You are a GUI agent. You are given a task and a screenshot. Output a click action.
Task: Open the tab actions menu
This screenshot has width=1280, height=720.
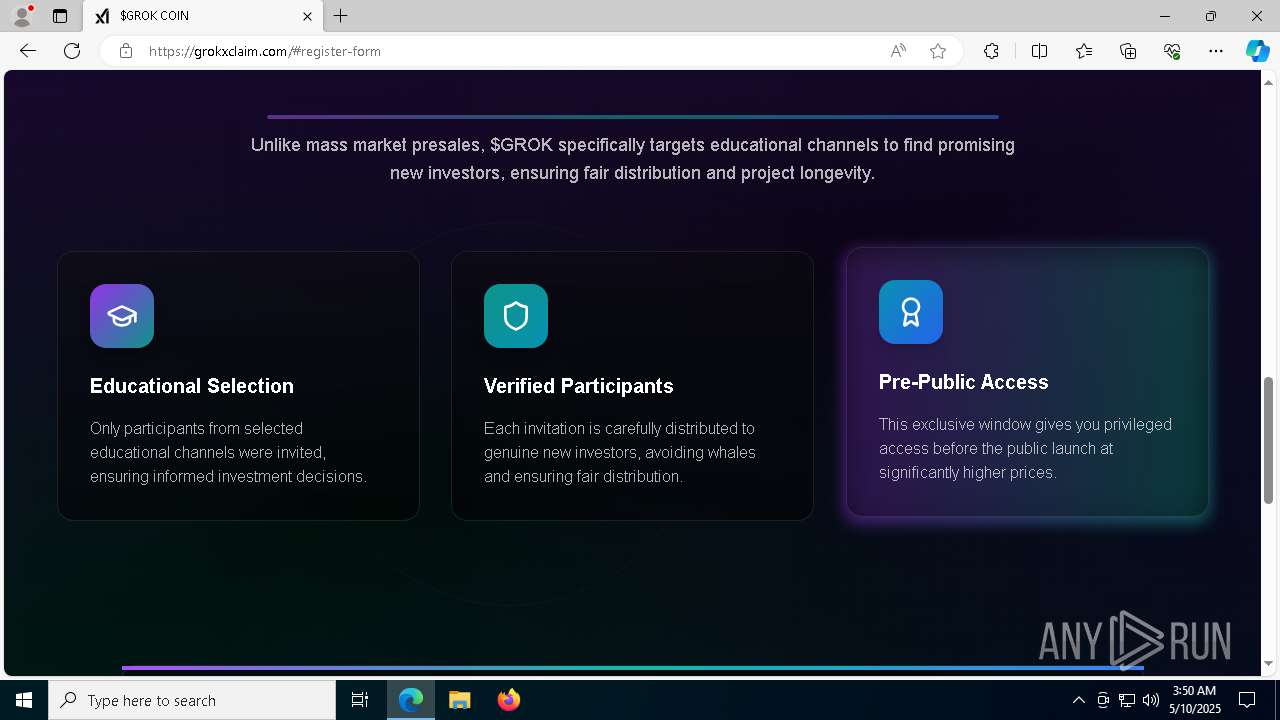pyautogui.click(x=60, y=16)
